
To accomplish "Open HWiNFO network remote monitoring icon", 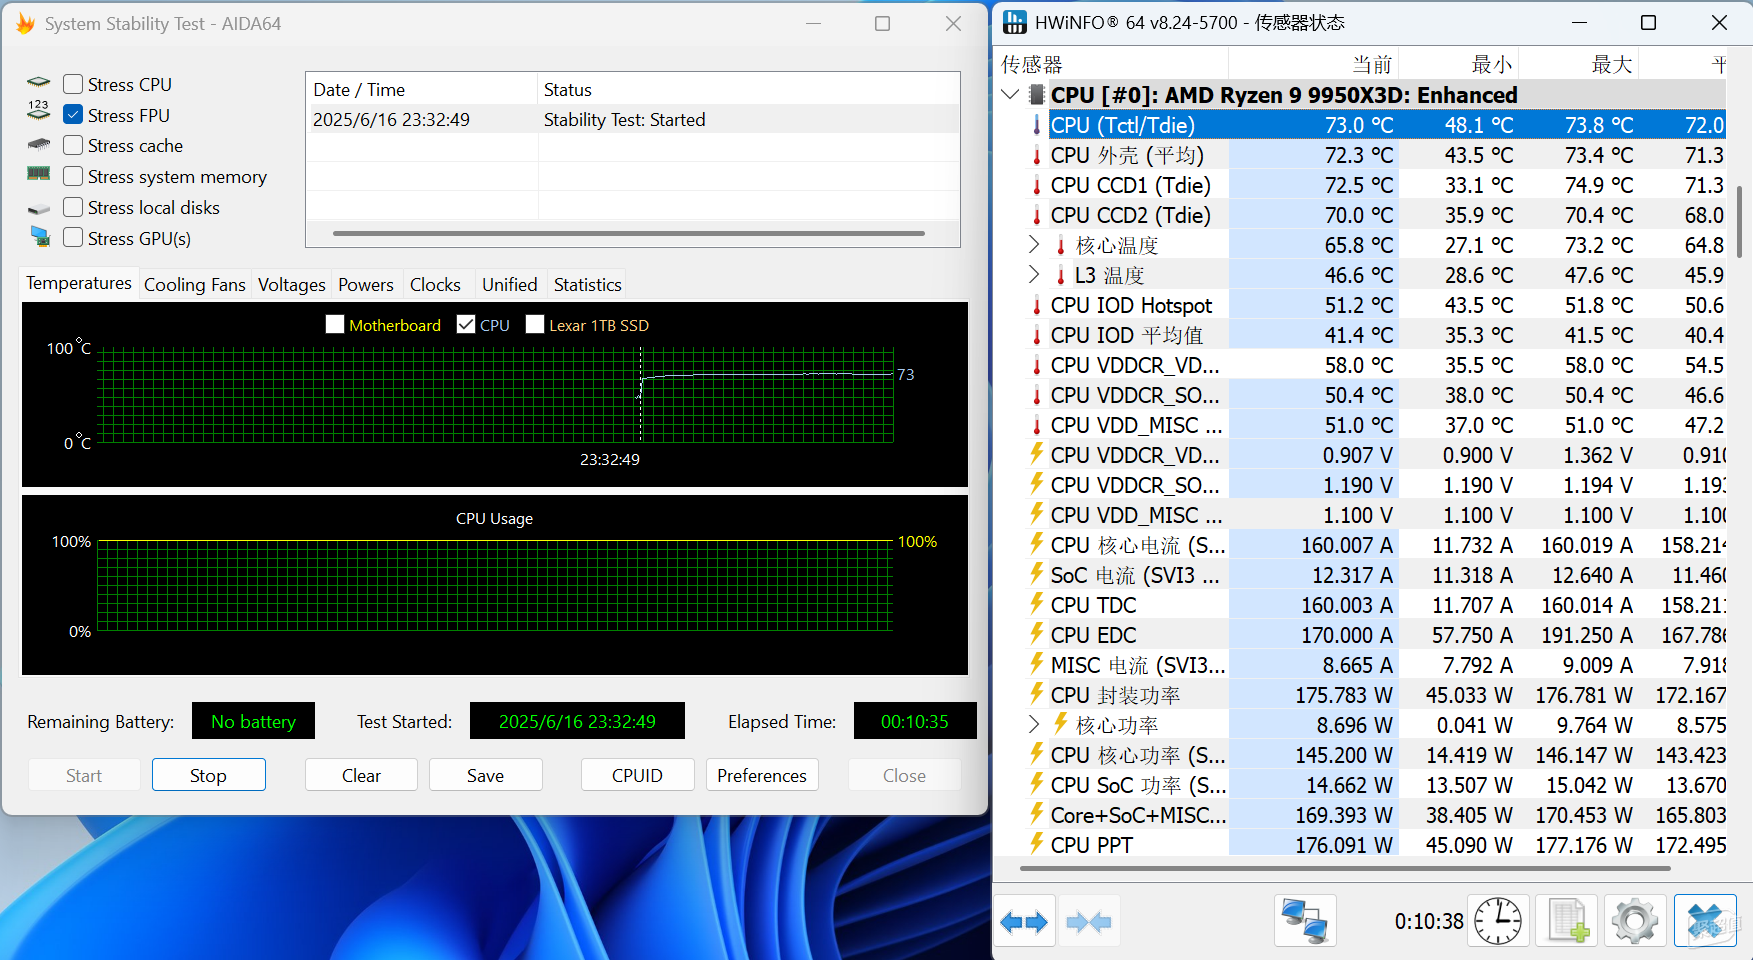I will [1304, 921].
